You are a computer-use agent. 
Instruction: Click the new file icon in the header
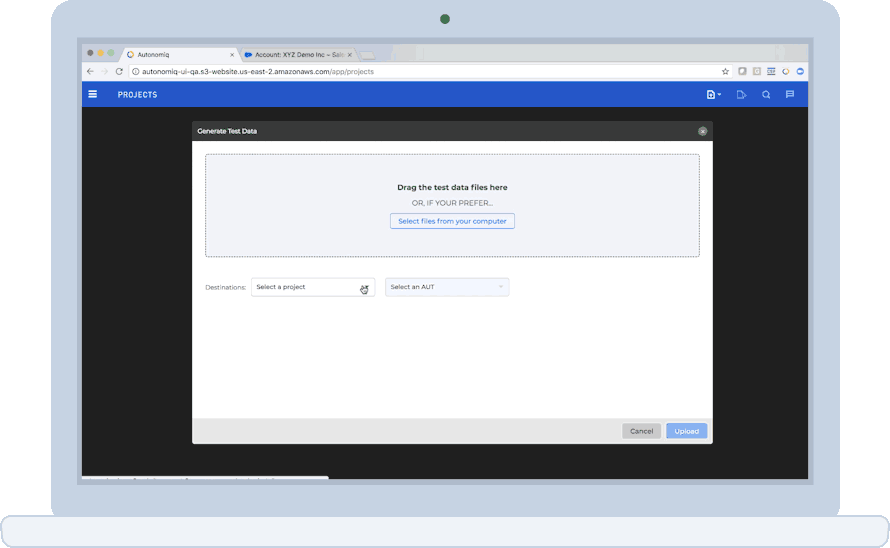(x=713, y=95)
